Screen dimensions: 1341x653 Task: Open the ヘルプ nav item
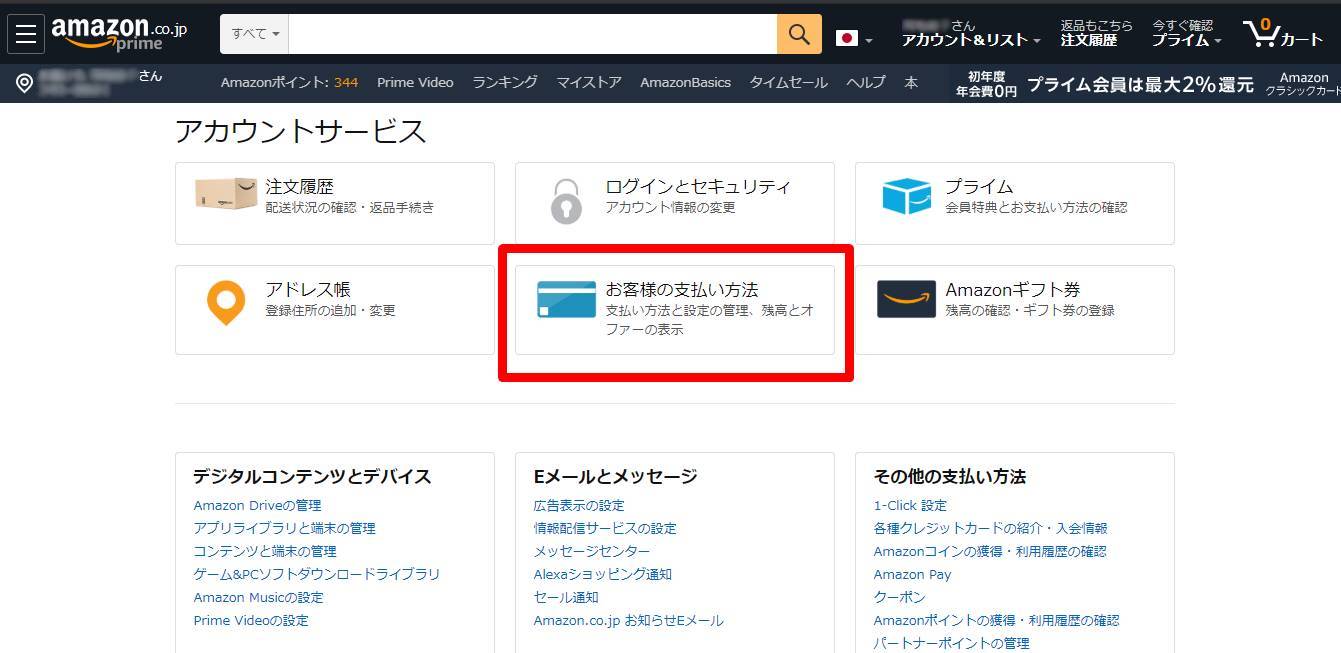pos(866,83)
